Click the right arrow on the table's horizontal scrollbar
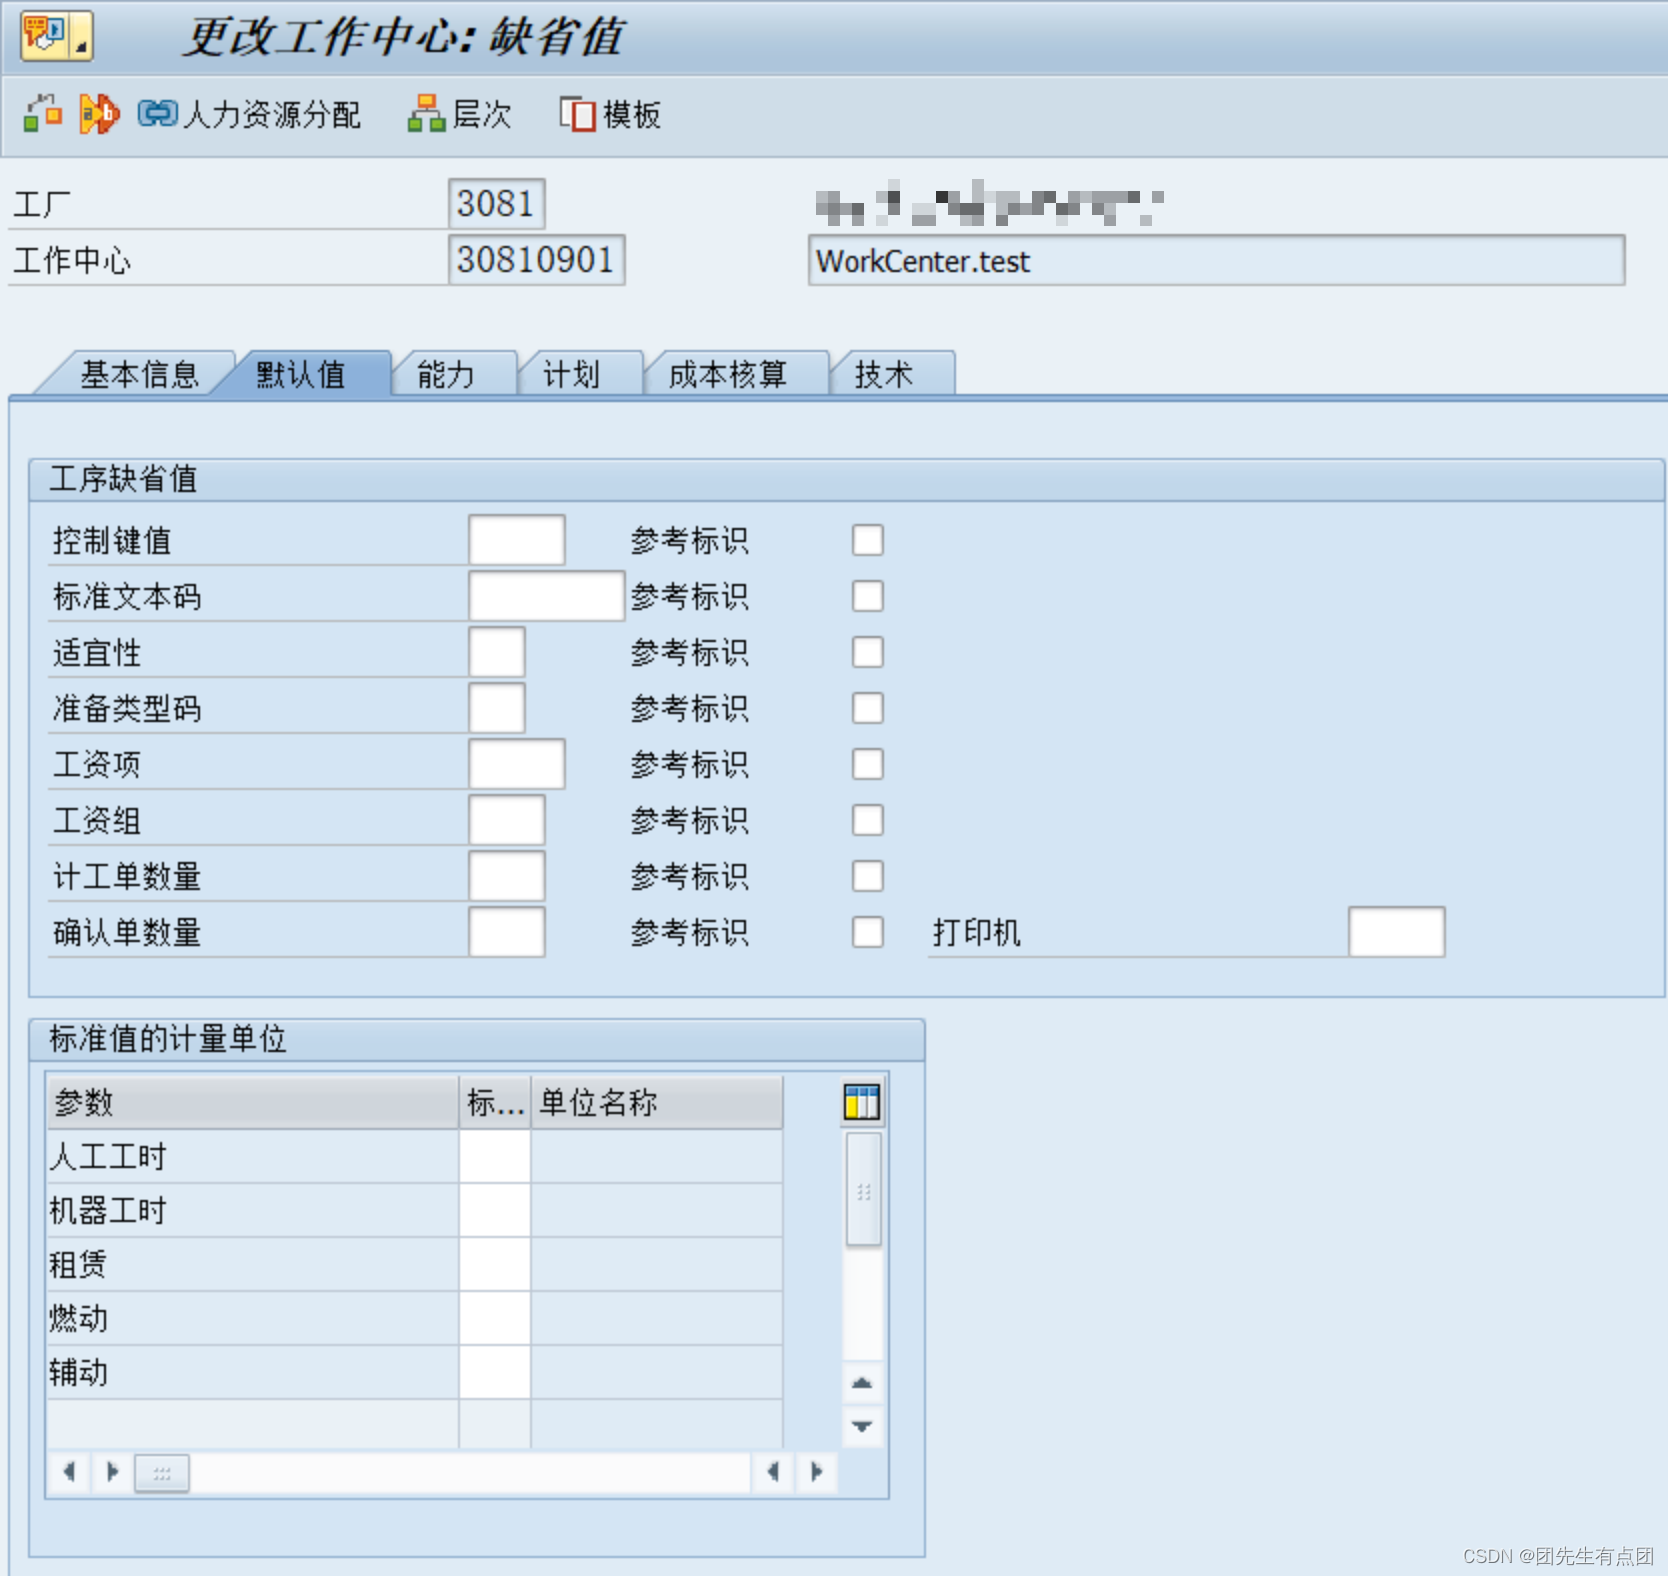 coord(816,1472)
